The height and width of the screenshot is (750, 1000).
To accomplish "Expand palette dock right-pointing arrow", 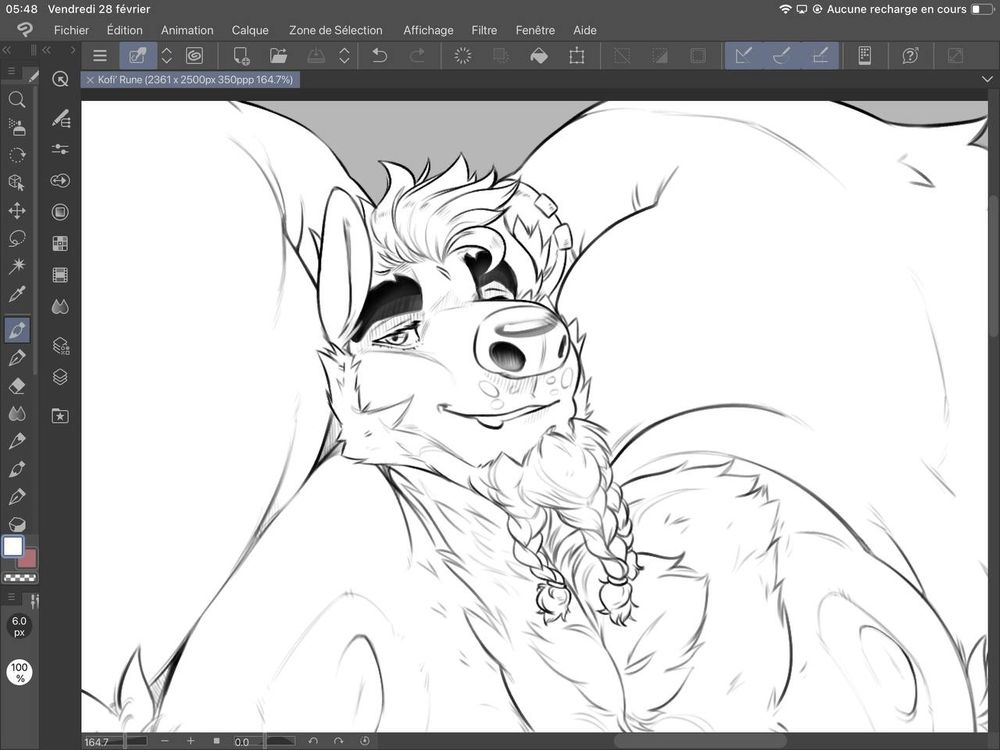I will pos(73,50).
